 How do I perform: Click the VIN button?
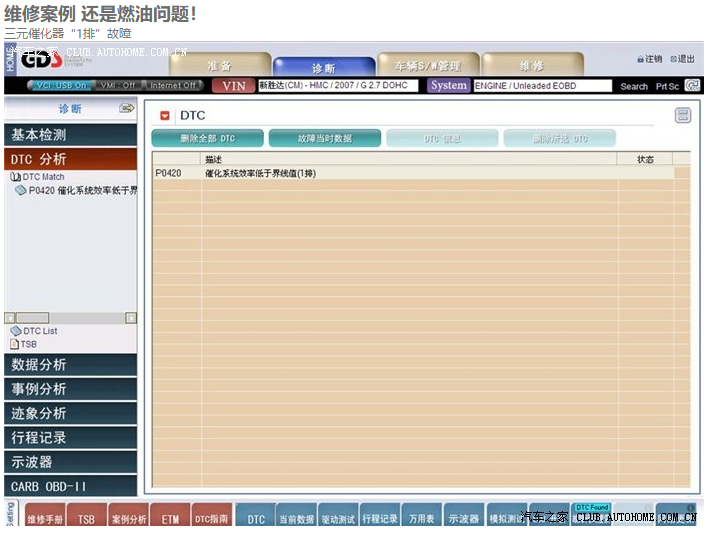(x=233, y=86)
